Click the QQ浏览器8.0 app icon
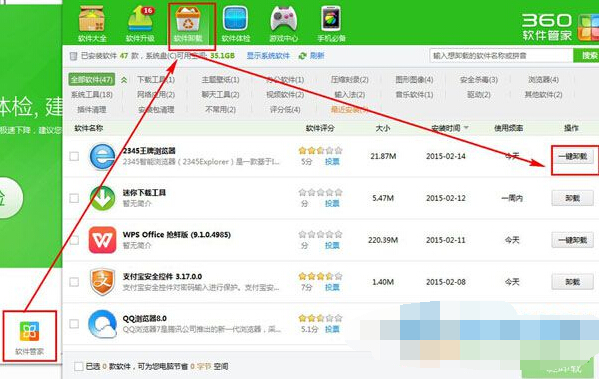Screen dimensions: 599x379 102,324
